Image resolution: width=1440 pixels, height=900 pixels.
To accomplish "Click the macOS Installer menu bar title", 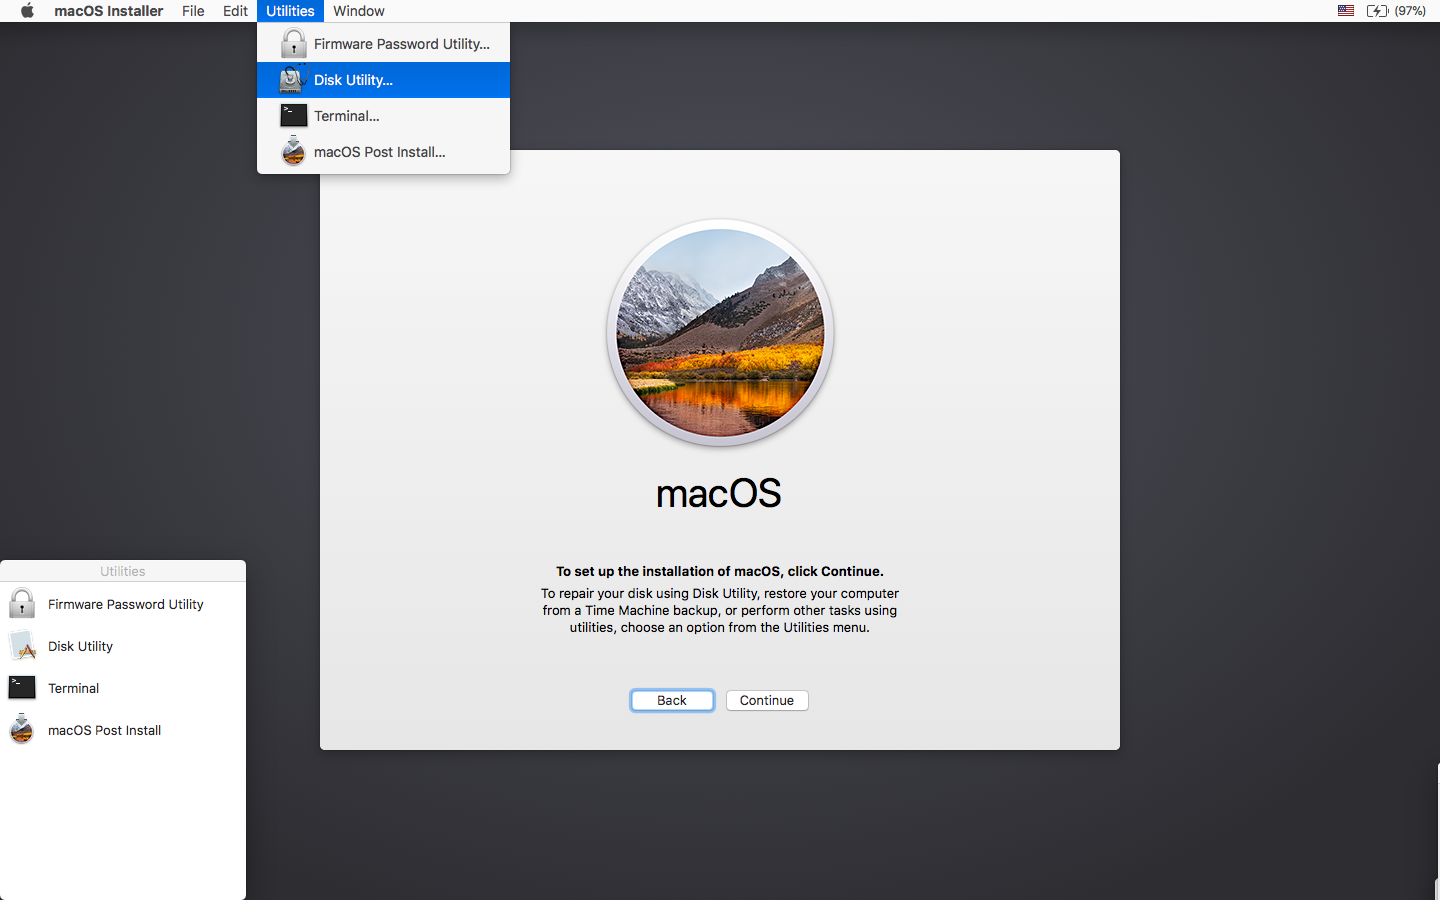I will pos(108,11).
